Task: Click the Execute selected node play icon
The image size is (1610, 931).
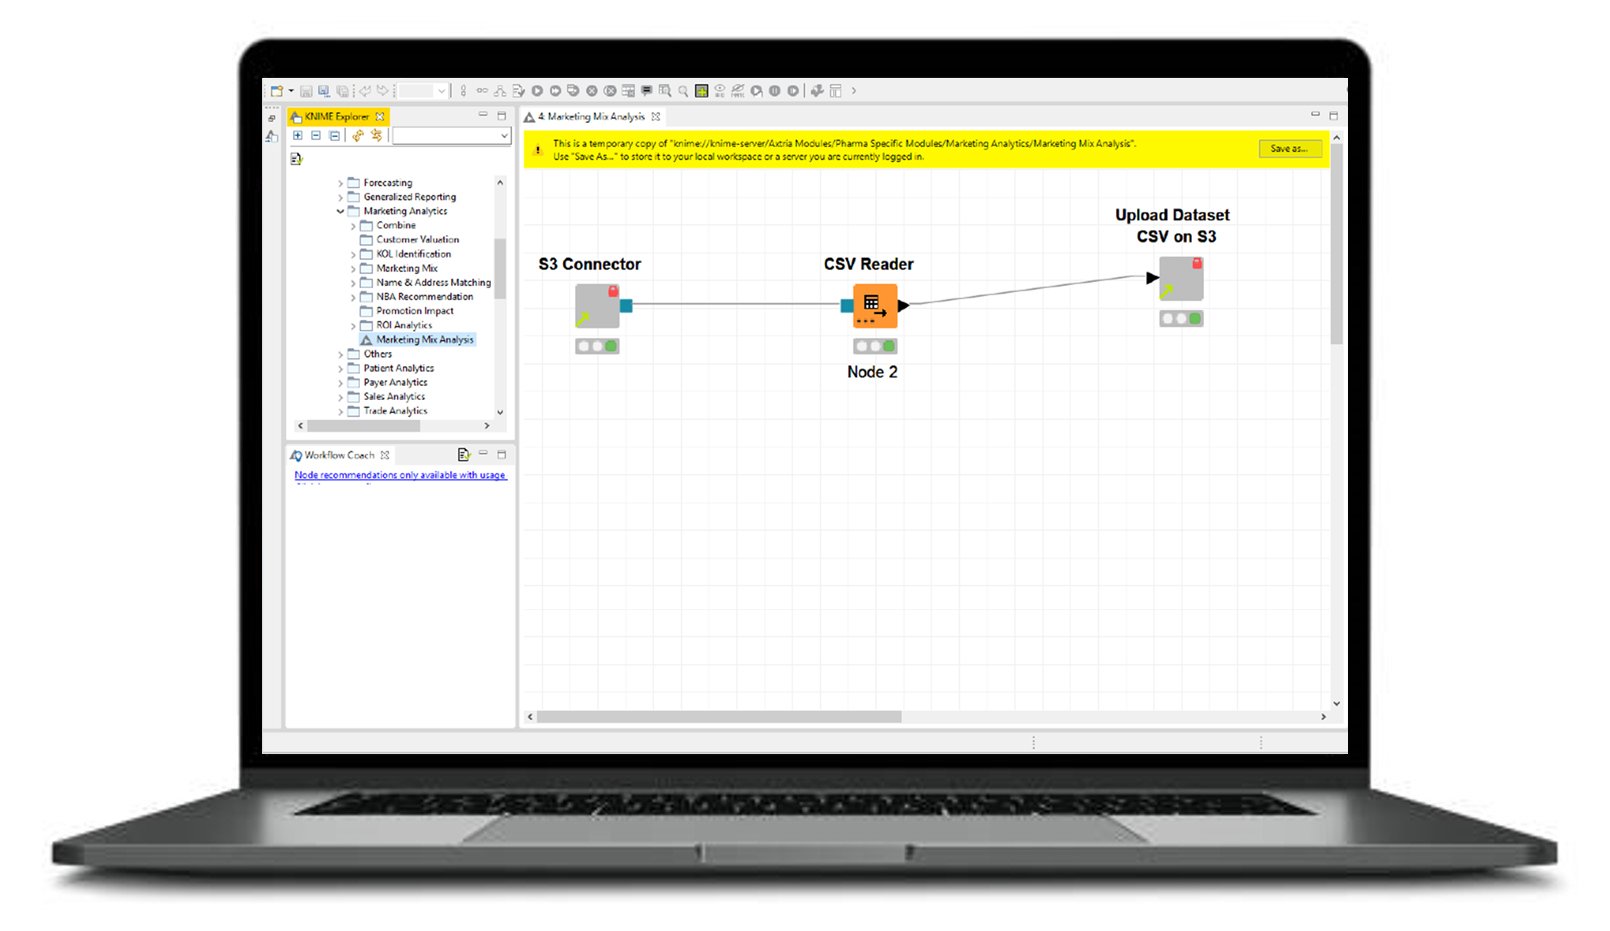Action: pos(537,91)
